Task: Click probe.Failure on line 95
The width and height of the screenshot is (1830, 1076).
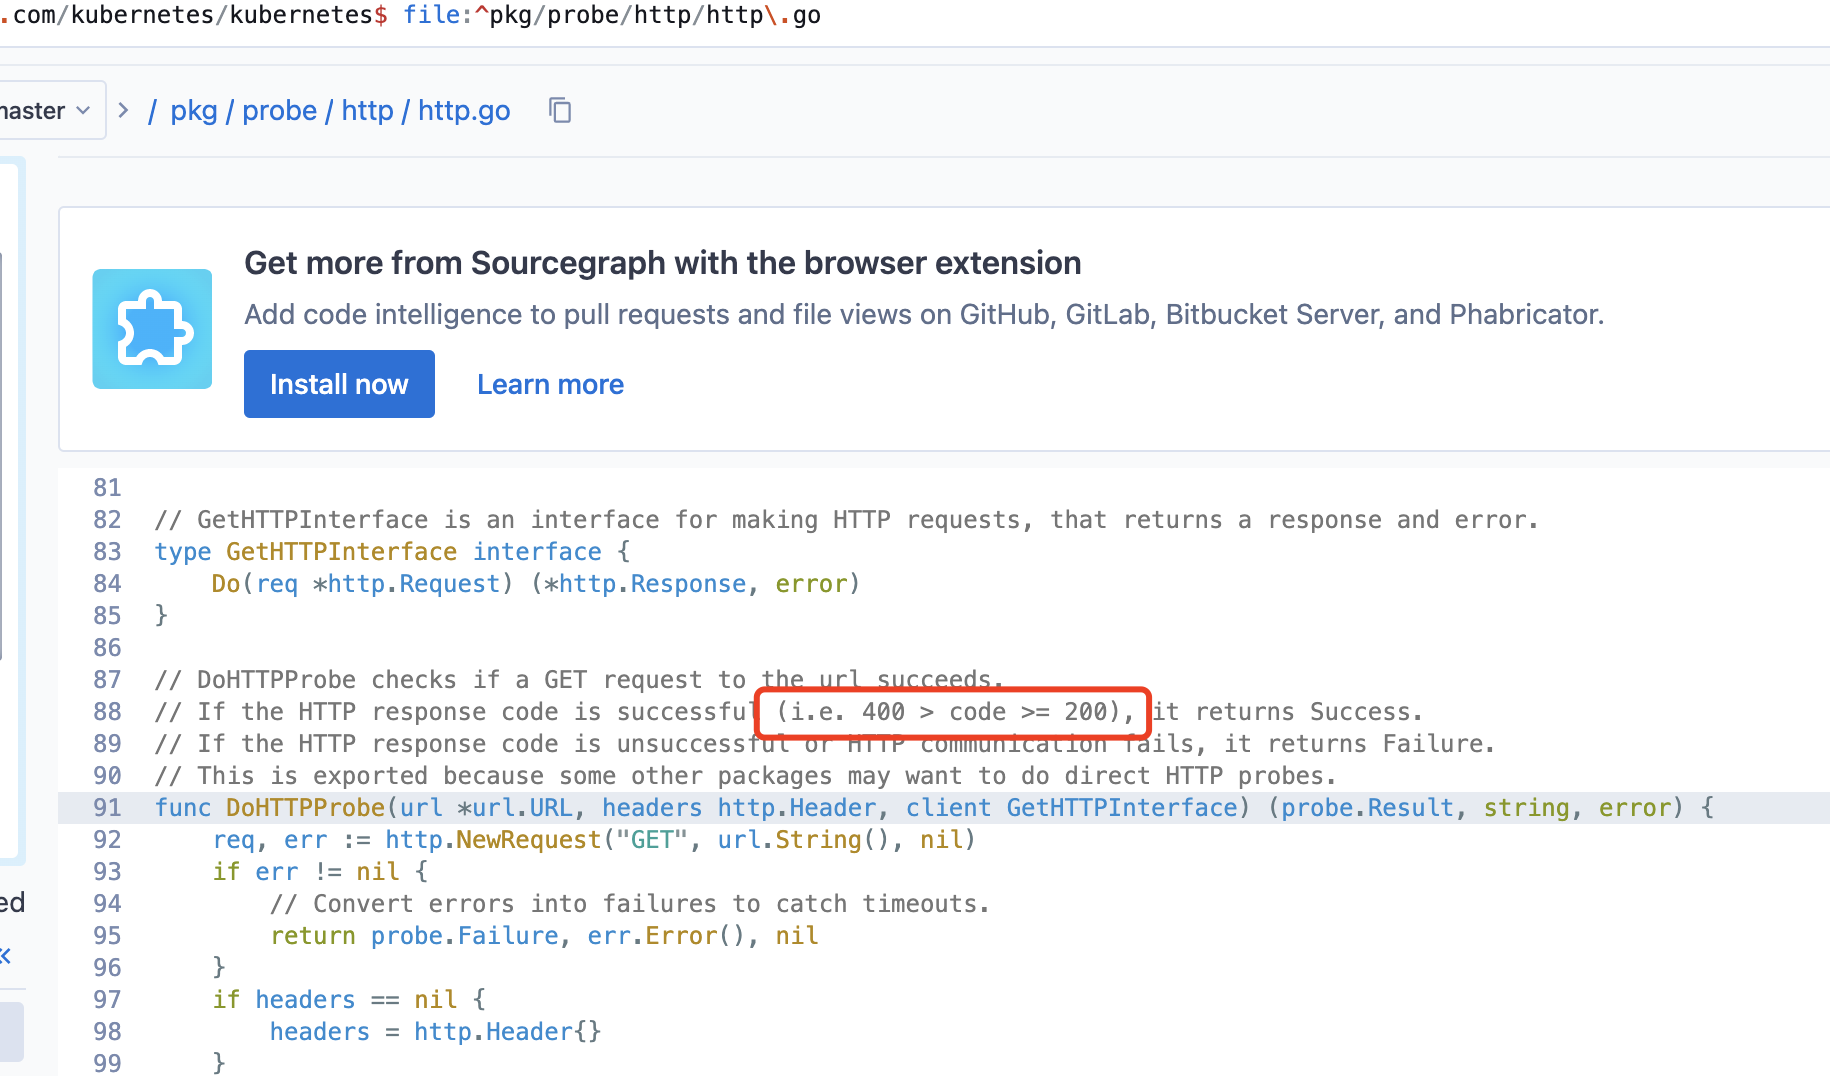Action: [x=464, y=936]
